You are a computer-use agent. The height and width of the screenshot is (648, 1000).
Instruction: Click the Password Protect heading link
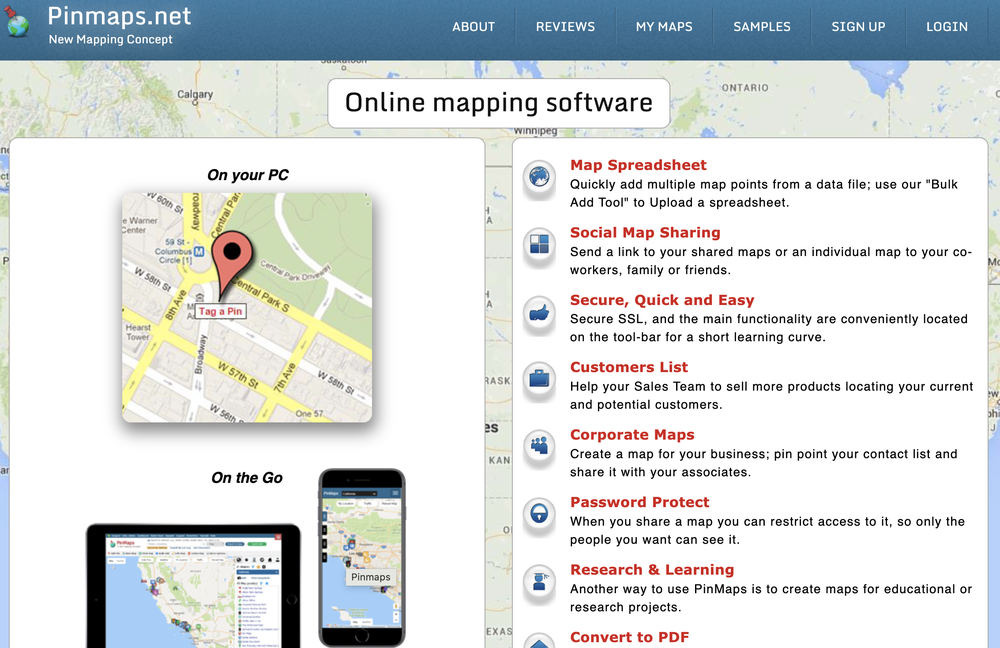point(639,502)
